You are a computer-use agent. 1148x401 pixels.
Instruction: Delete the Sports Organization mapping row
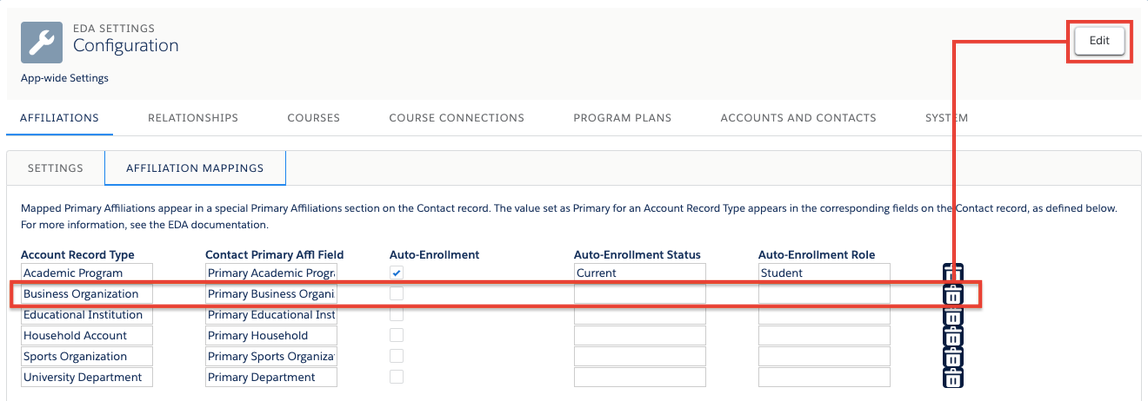tap(953, 358)
